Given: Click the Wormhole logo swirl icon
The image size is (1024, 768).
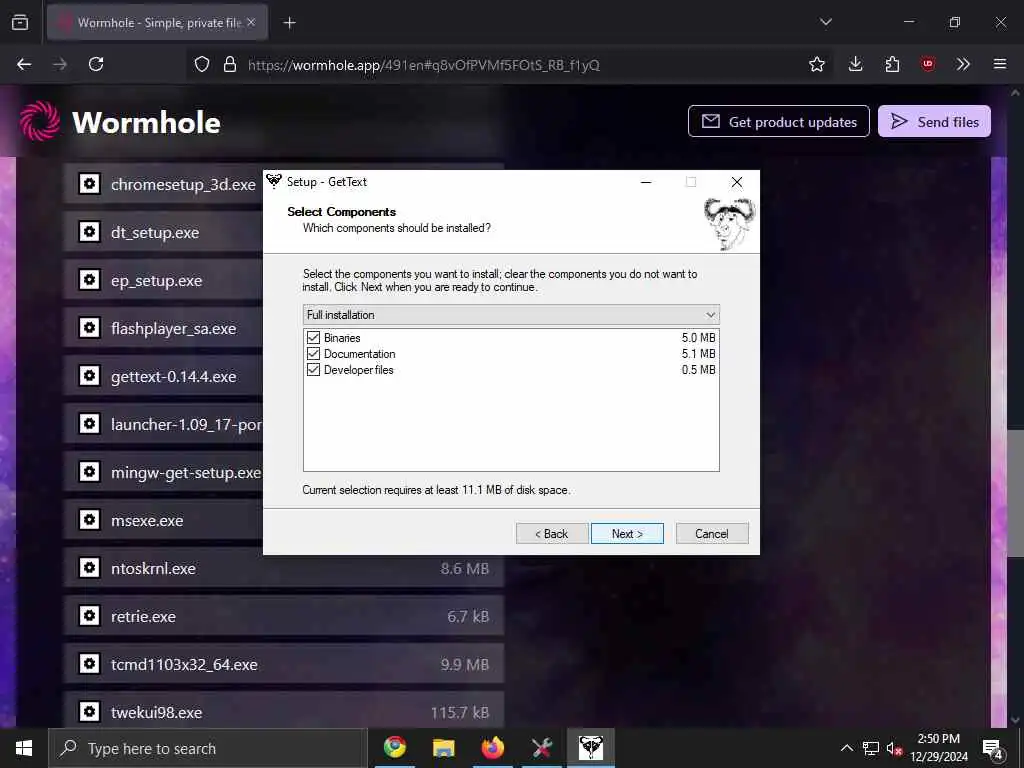Looking at the screenshot, I should 40,121.
